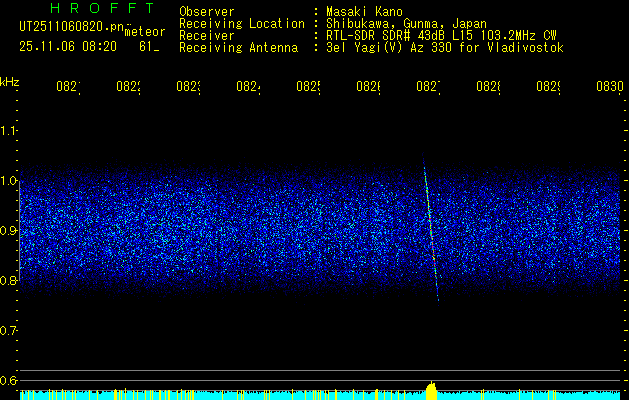Click the 0.8 frequency axis label
This screenshot has width=629, height=400.
8,280
